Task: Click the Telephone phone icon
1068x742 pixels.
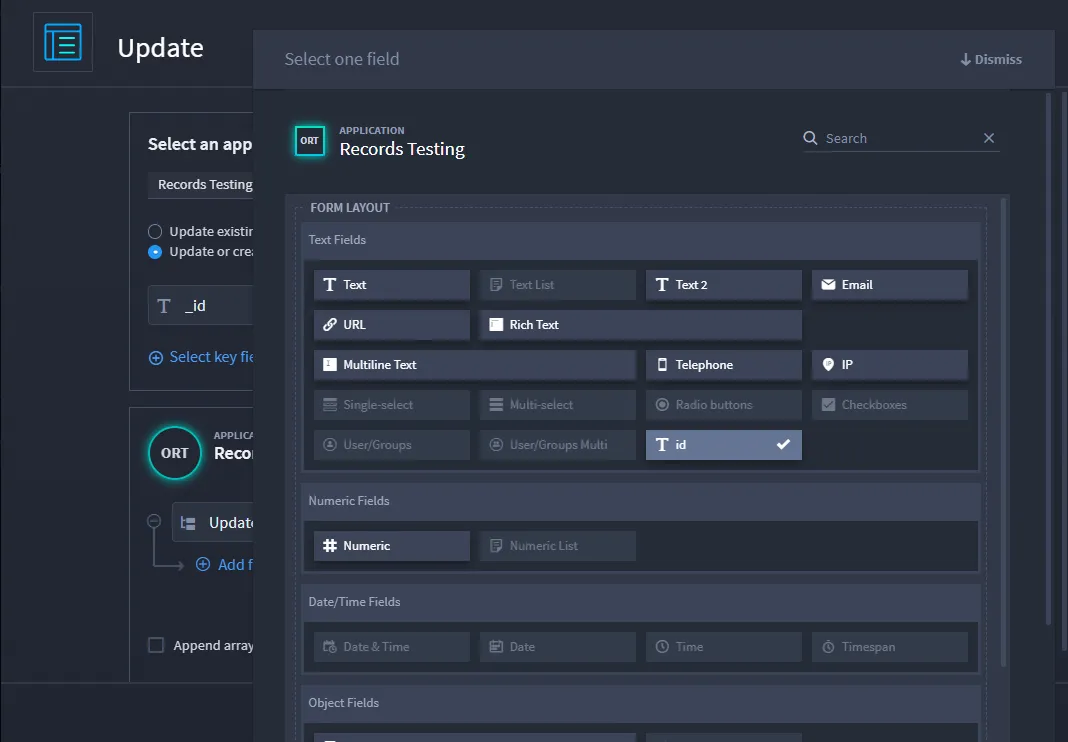Action: pyautogui.click(x=662, y=365)
